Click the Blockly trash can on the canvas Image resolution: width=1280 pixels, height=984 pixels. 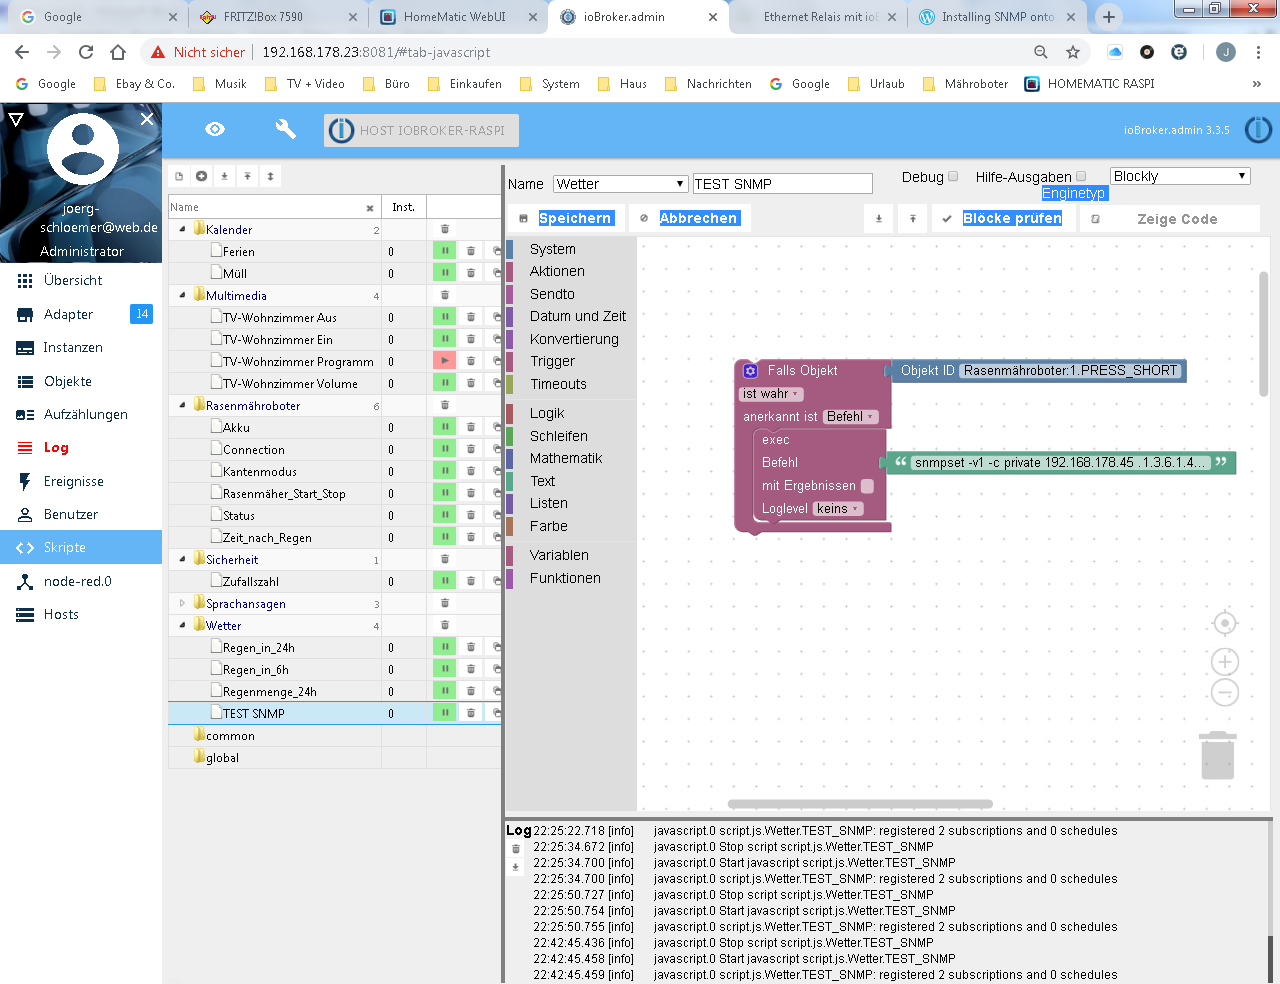pos(1217,755)
